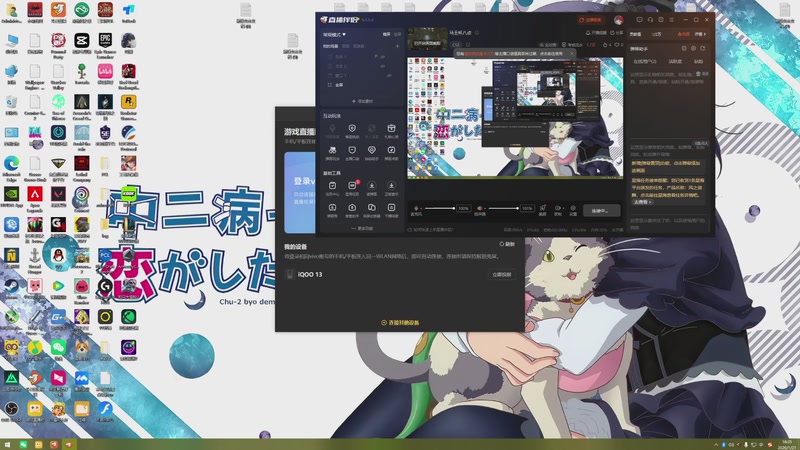Click first download-arrow base tool

[371, 188]
